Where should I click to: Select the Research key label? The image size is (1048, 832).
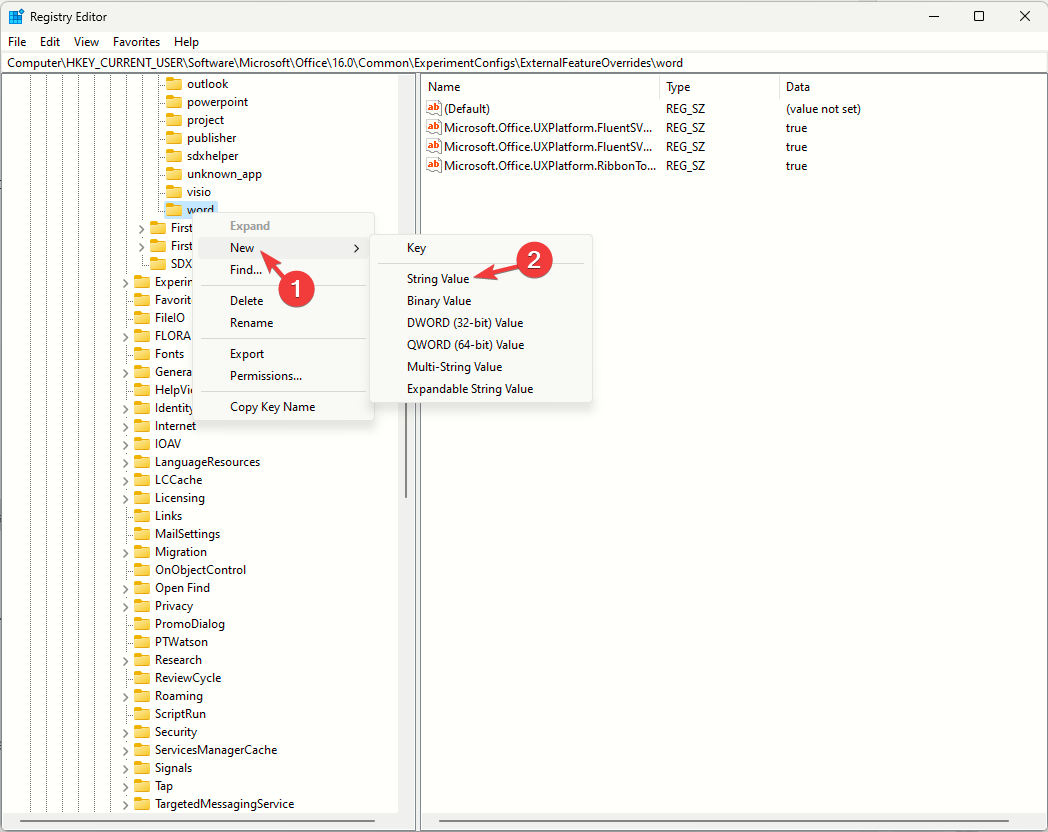(178, 660)
